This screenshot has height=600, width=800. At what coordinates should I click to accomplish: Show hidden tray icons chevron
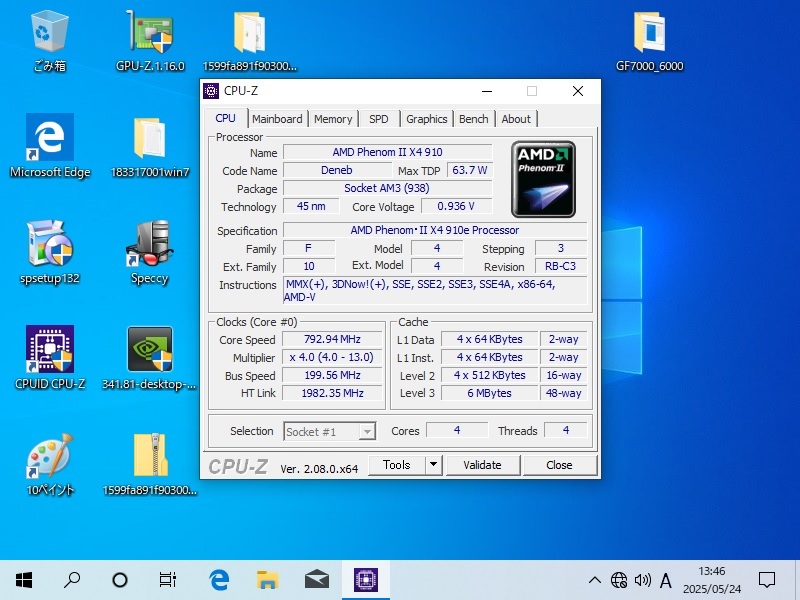click(594, 580)
